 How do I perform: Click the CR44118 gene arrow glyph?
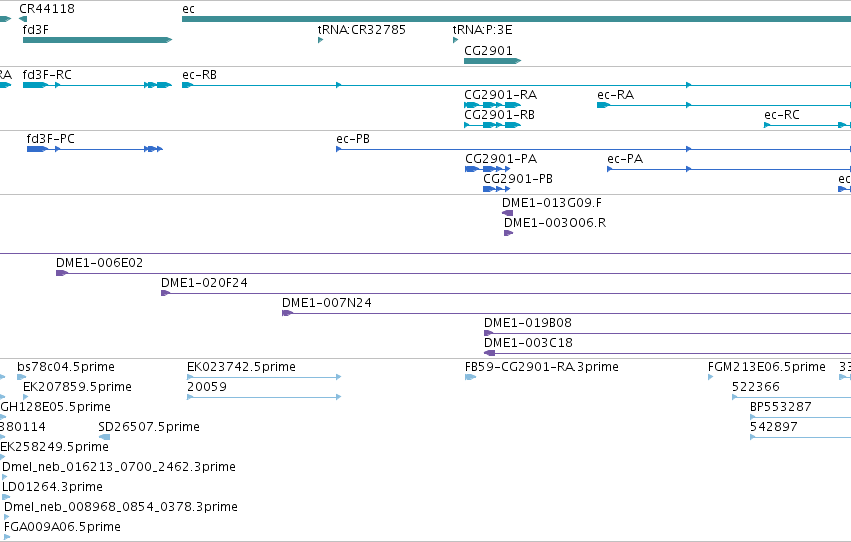pos(23,19)
